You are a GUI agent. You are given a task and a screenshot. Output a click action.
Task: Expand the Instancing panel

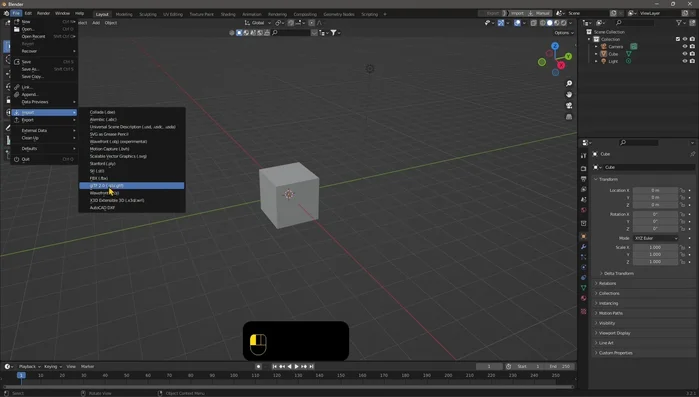608,303
